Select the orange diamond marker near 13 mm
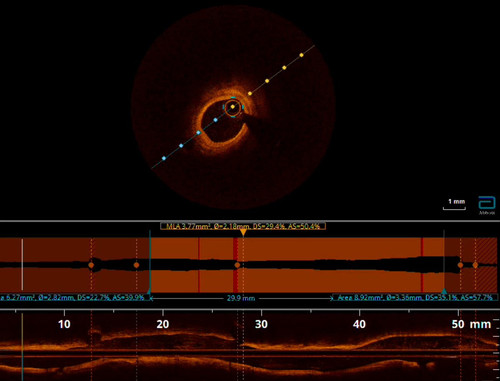This screenshot has width=500, height=381. (91, 265)
